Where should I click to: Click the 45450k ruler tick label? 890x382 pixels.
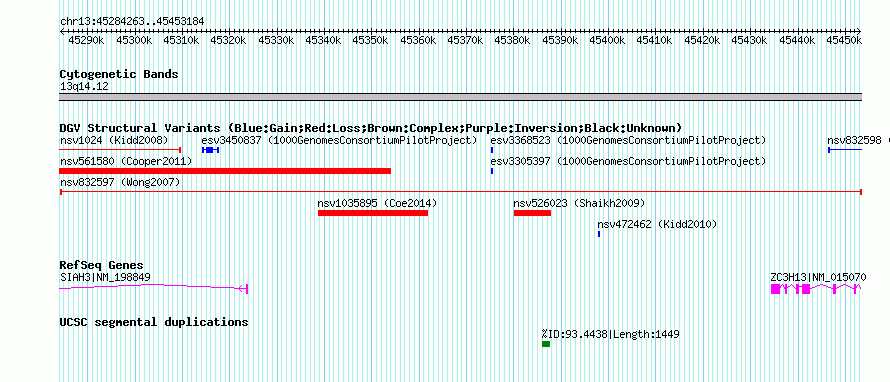point(844,40)
